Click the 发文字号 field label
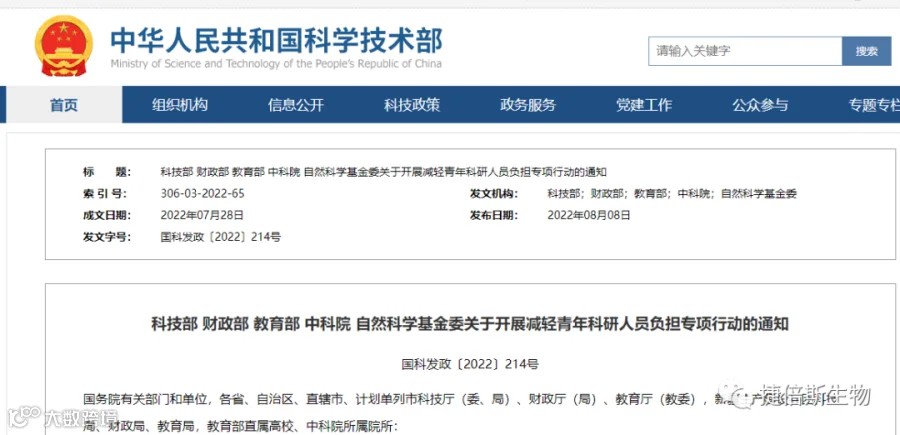The width and height of the screenshot is (900, 435). pos(107,236)
